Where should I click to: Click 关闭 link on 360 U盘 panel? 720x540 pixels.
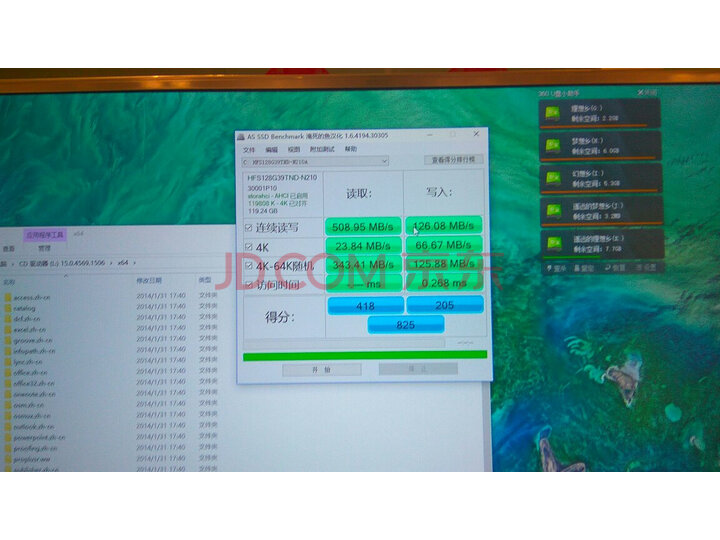[647, 93]
